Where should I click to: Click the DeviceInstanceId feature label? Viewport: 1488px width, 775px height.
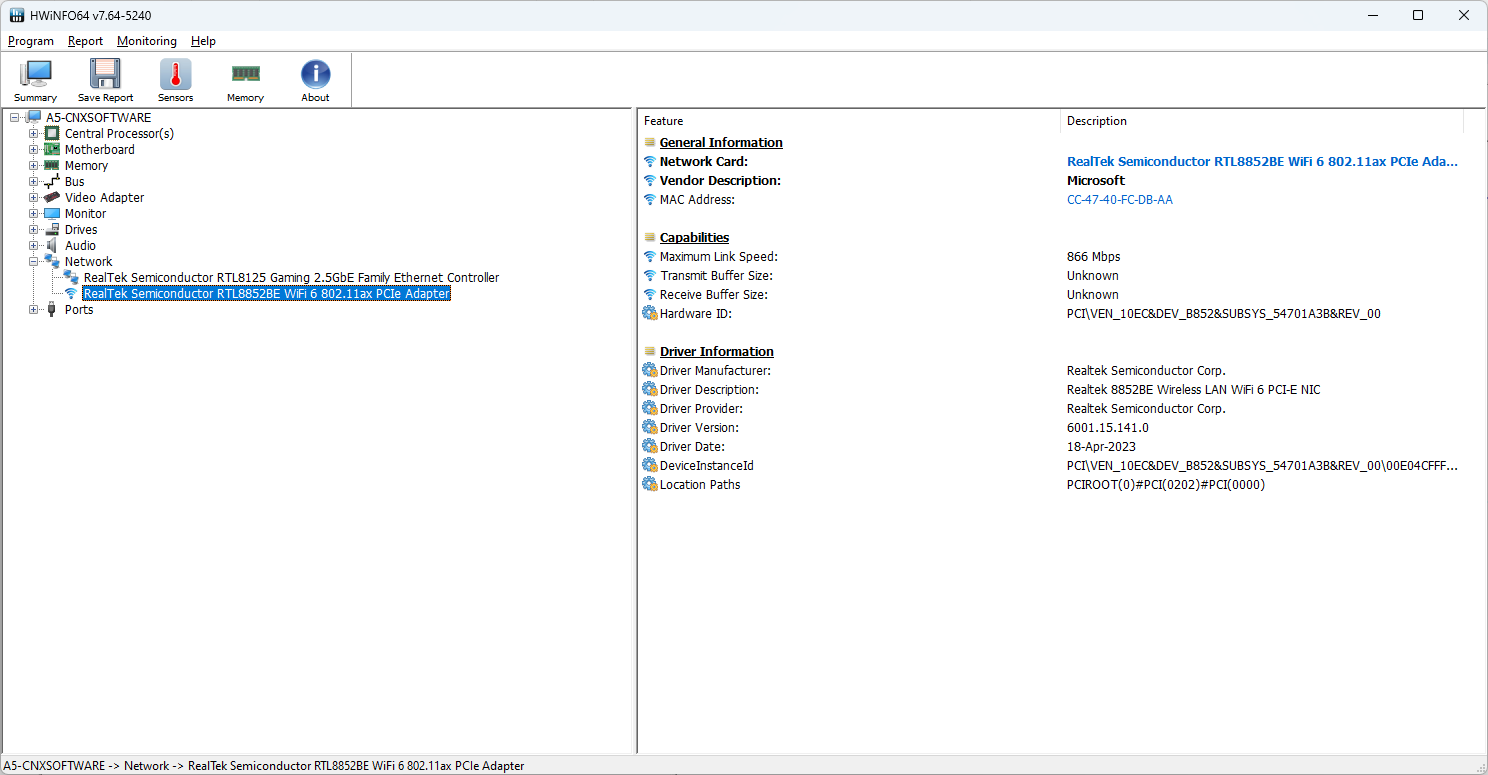(x=707, y=466)
